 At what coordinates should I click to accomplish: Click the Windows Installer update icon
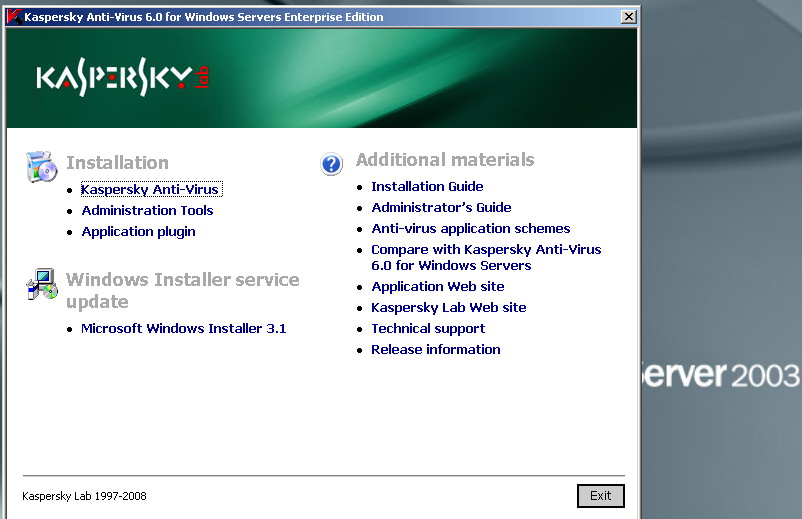[42, 285]
